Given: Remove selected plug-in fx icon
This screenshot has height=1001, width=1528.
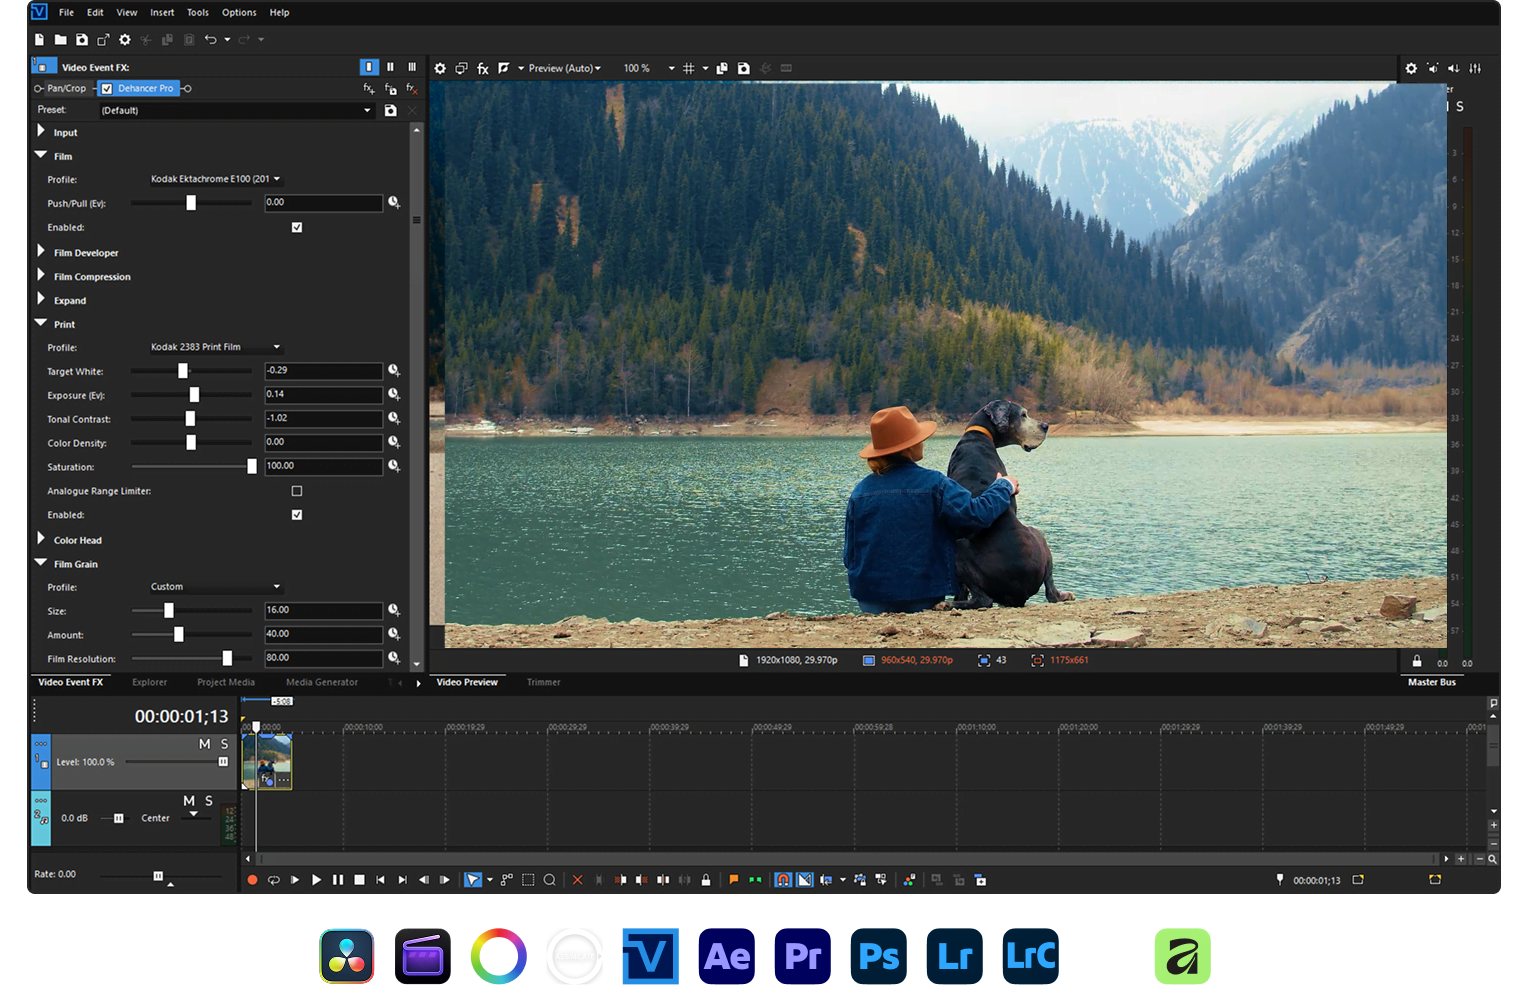Looking at the screenshot, I should pyautogui.click(x=412, y=89).
